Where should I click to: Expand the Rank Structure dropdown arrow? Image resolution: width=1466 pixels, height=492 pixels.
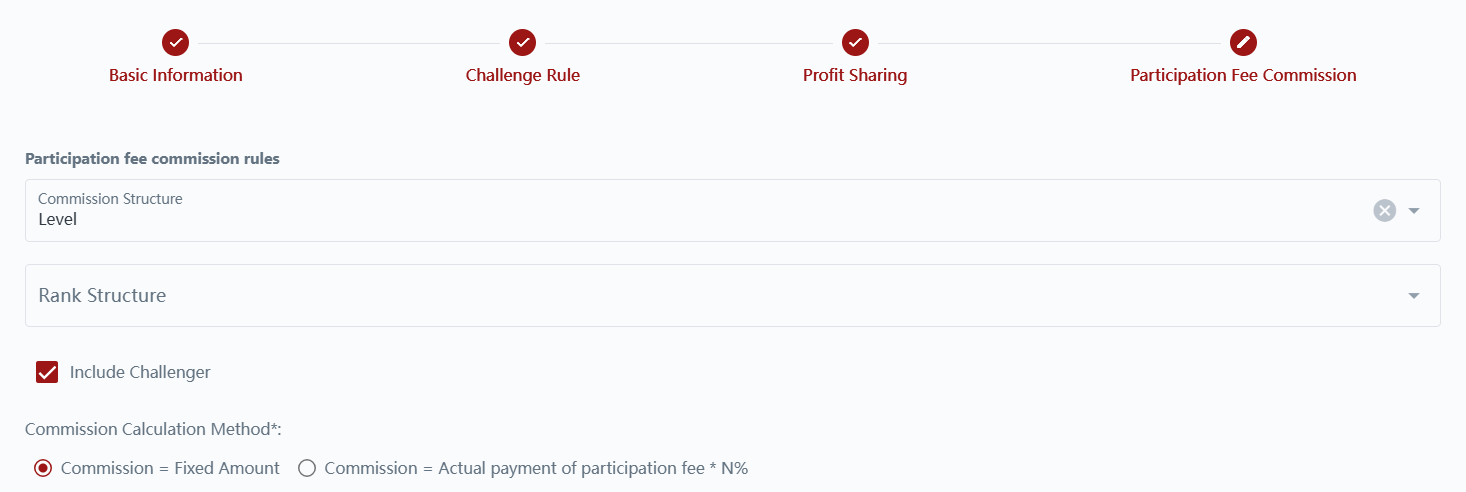tap(1414, 296)
